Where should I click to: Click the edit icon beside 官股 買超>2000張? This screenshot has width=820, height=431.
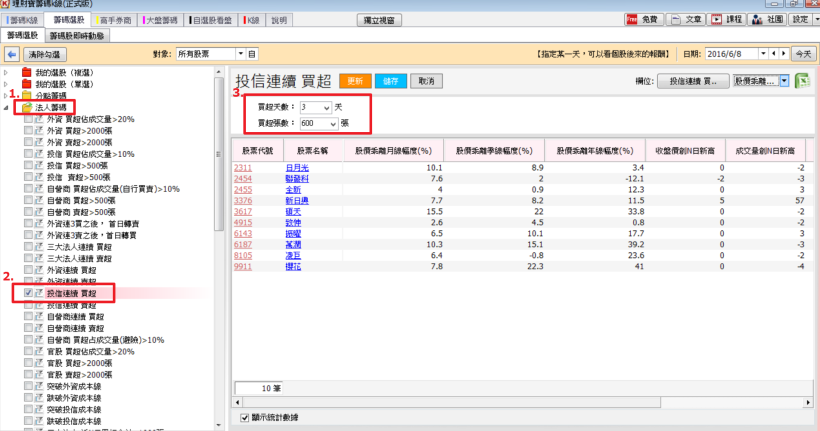pos(39,363)
